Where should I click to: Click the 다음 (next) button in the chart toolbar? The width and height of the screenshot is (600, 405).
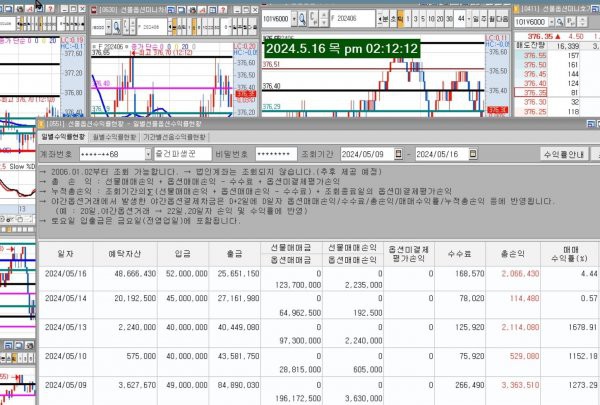tap(502, 19)
